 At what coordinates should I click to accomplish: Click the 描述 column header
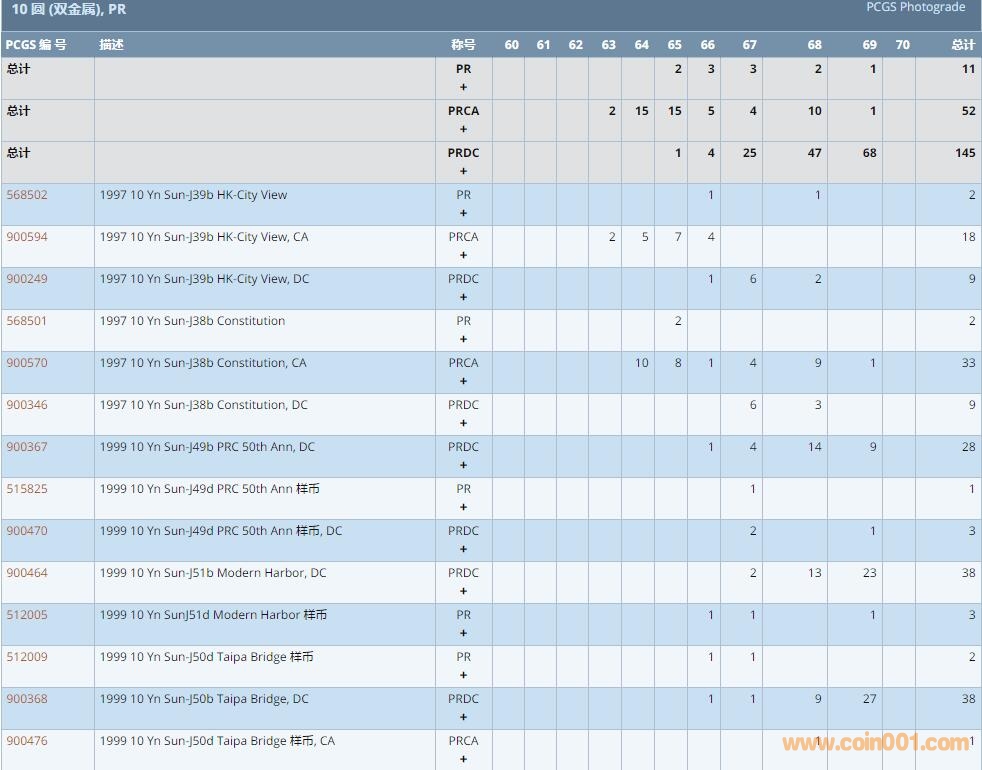pos(112,45)
